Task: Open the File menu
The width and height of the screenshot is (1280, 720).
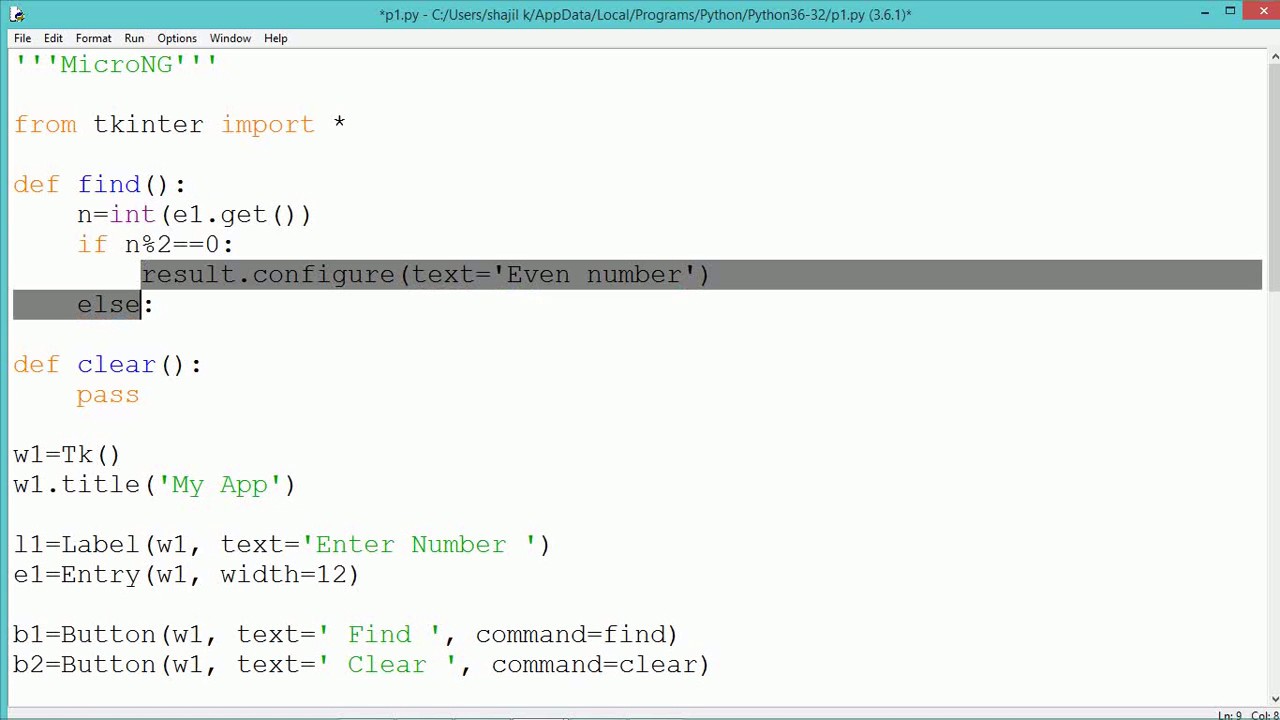Action: pyautogui.click(x=22, y=38)
